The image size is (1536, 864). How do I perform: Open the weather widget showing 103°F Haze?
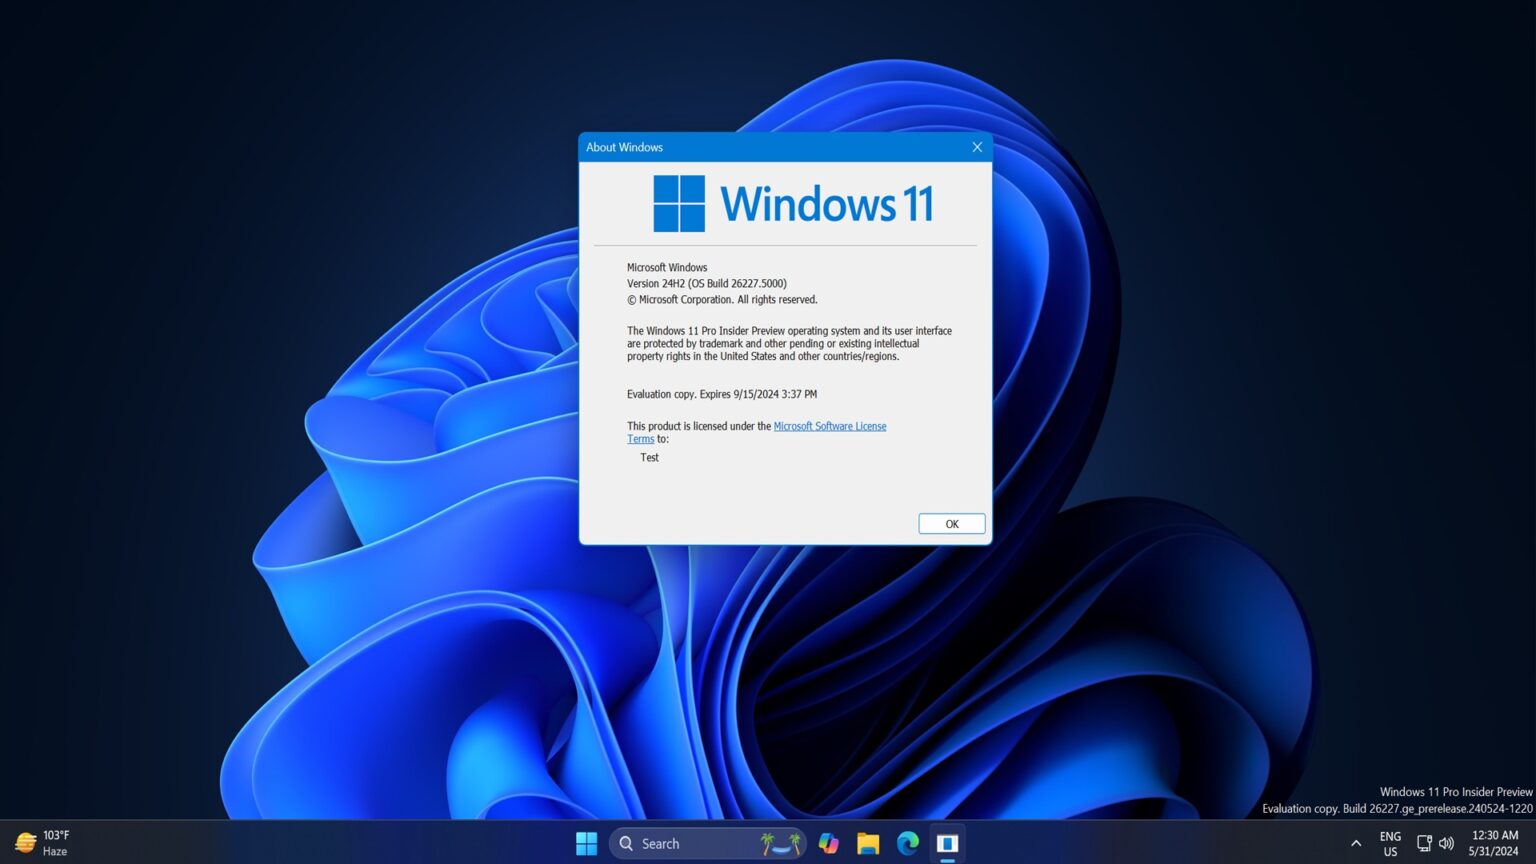(x=45, y=843)
